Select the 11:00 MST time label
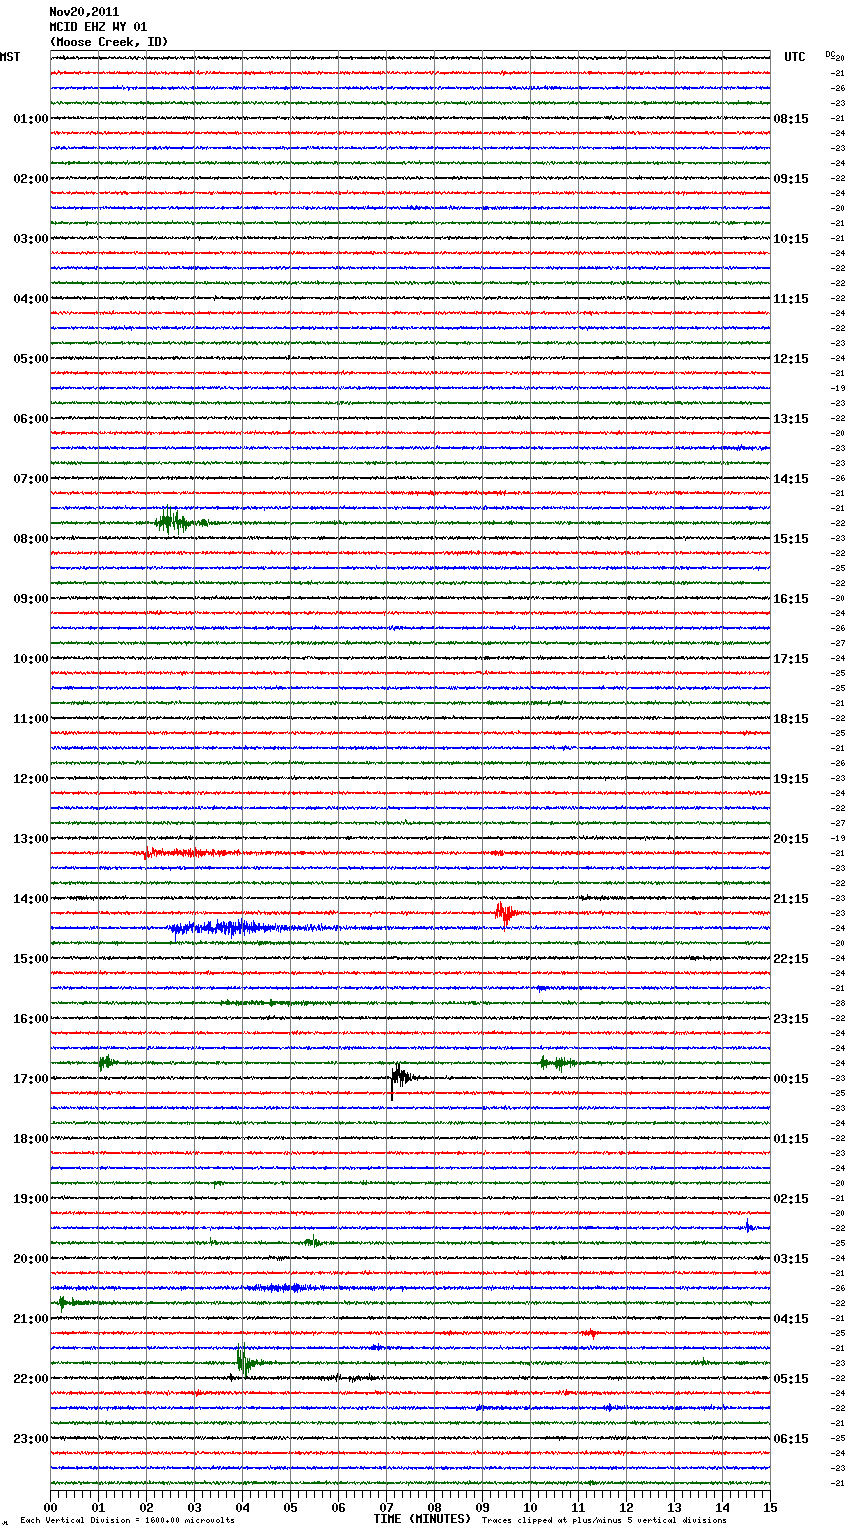The image size is (850, 1534). tap(30, 719)
